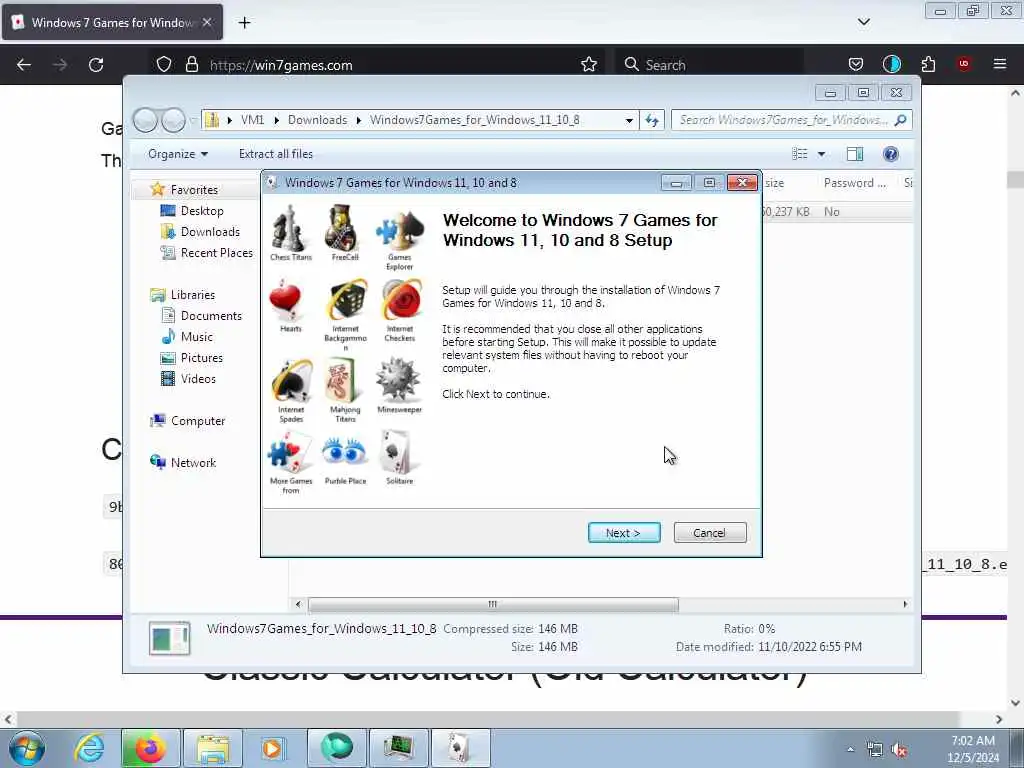Show hidden system tray icons
This screenshot has width=1024, height=768.
(x=850, y=750)
